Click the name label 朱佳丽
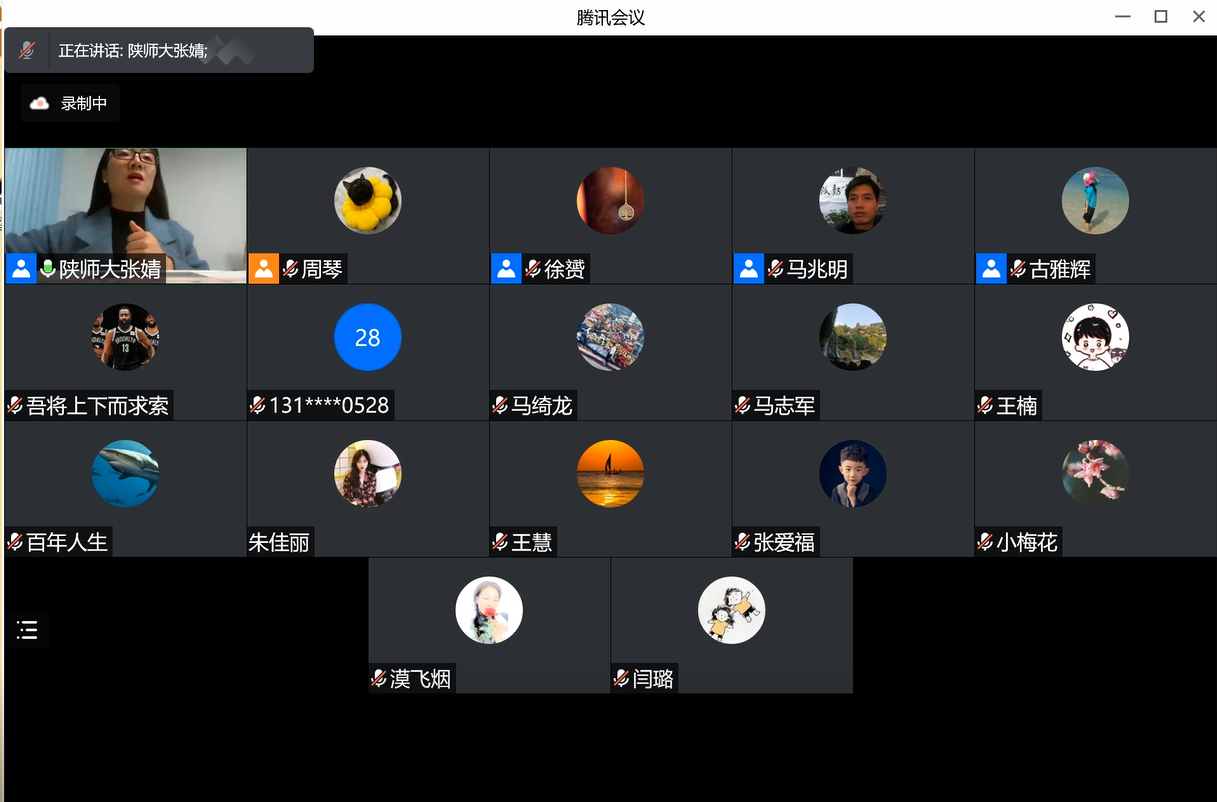 279,543
